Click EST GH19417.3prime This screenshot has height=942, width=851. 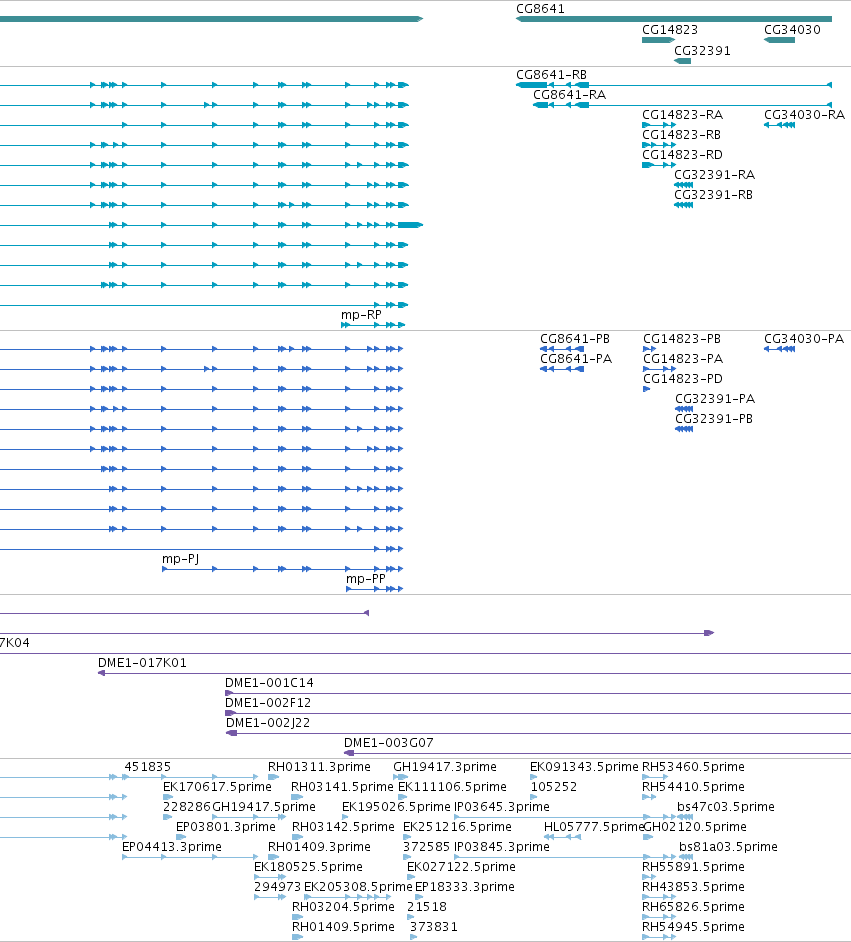click(x=444, y=767)
